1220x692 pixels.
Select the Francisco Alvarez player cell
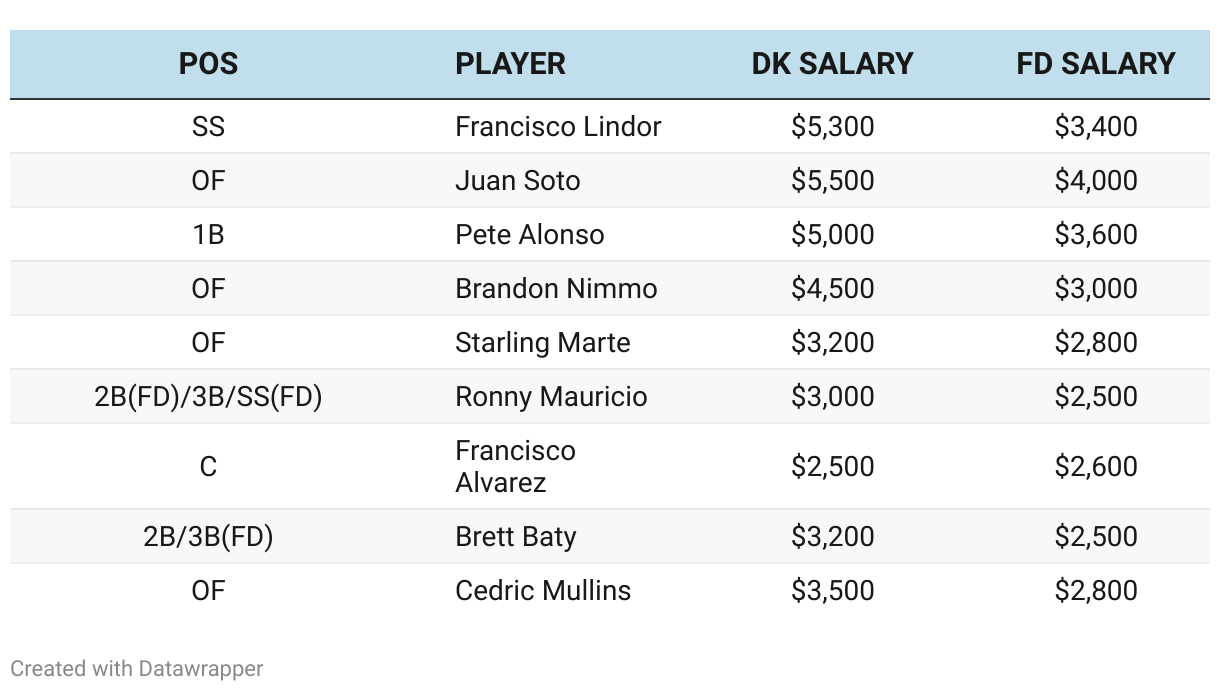515,466
